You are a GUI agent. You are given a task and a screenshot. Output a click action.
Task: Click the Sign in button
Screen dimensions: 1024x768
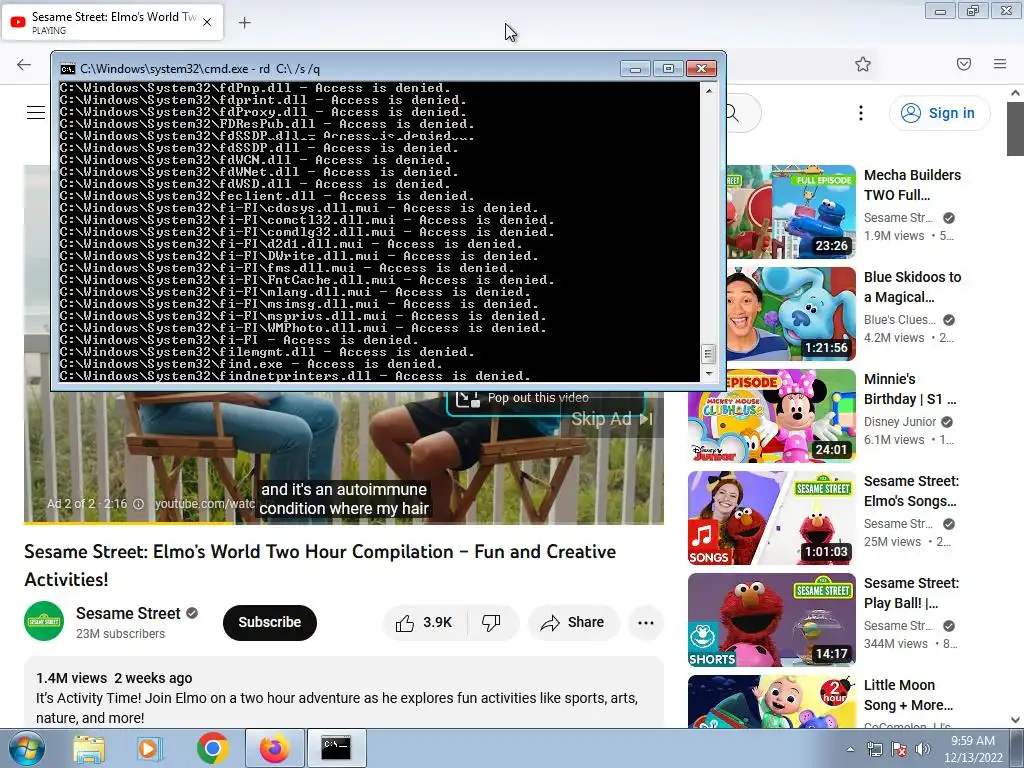[939, 113]
